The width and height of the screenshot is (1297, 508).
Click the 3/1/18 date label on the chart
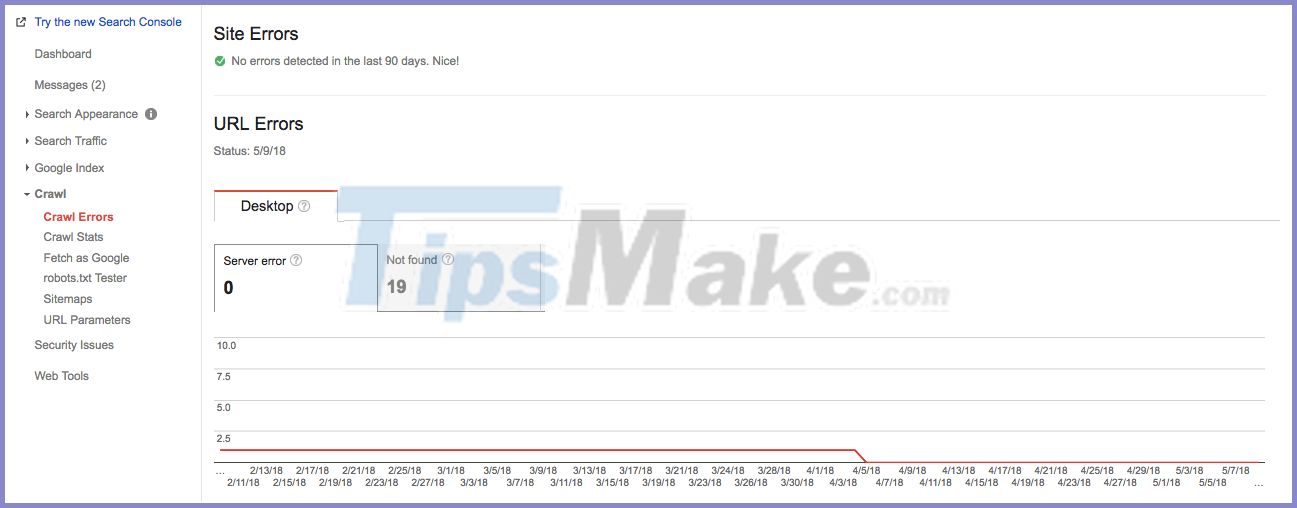[451, 470]
